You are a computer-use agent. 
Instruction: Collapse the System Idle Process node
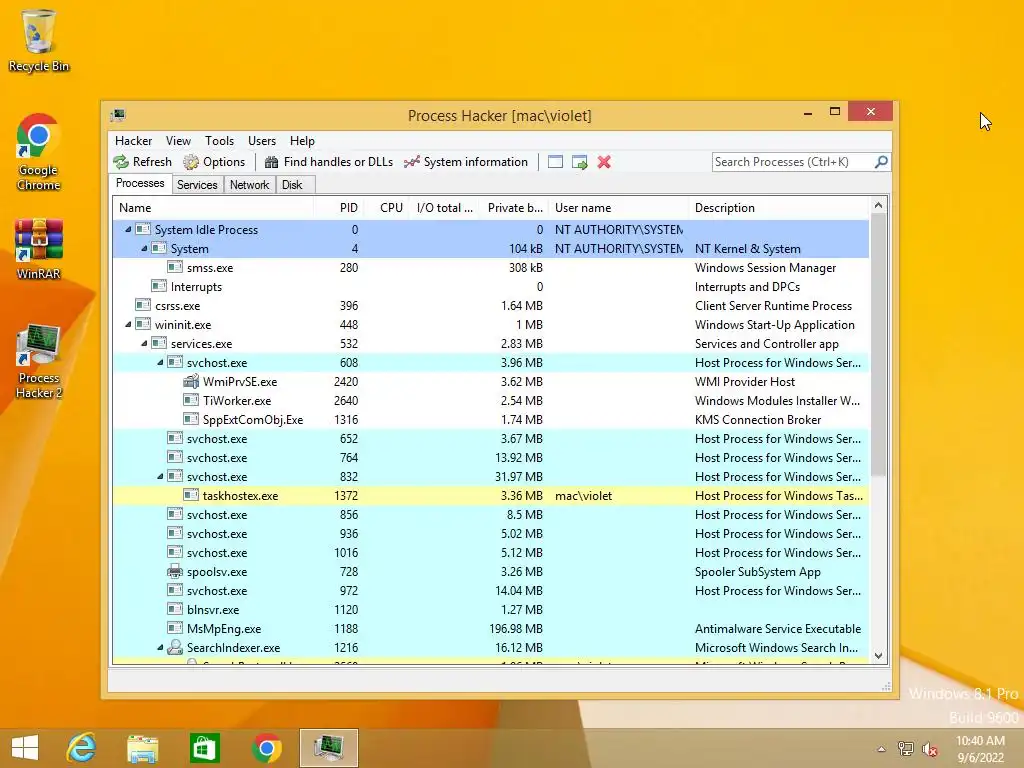[x=128, y=229]
